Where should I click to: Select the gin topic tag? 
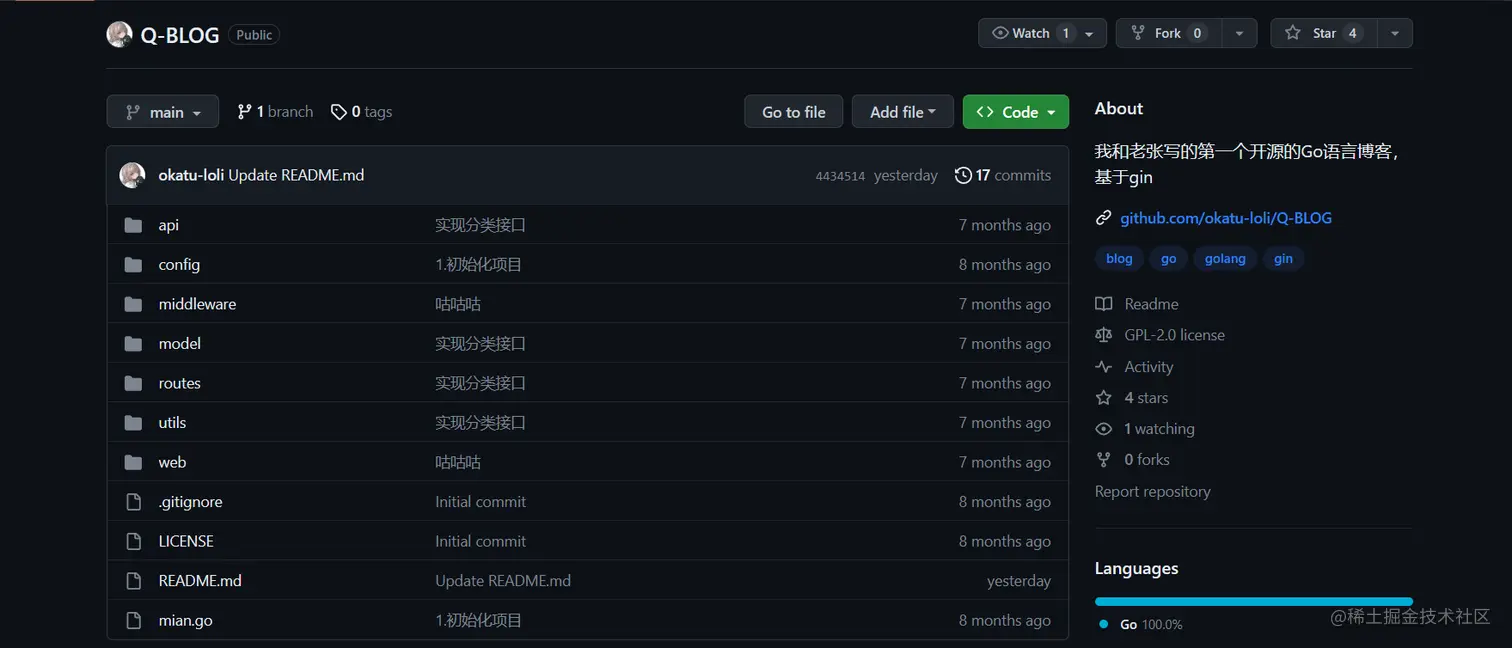1283,259
